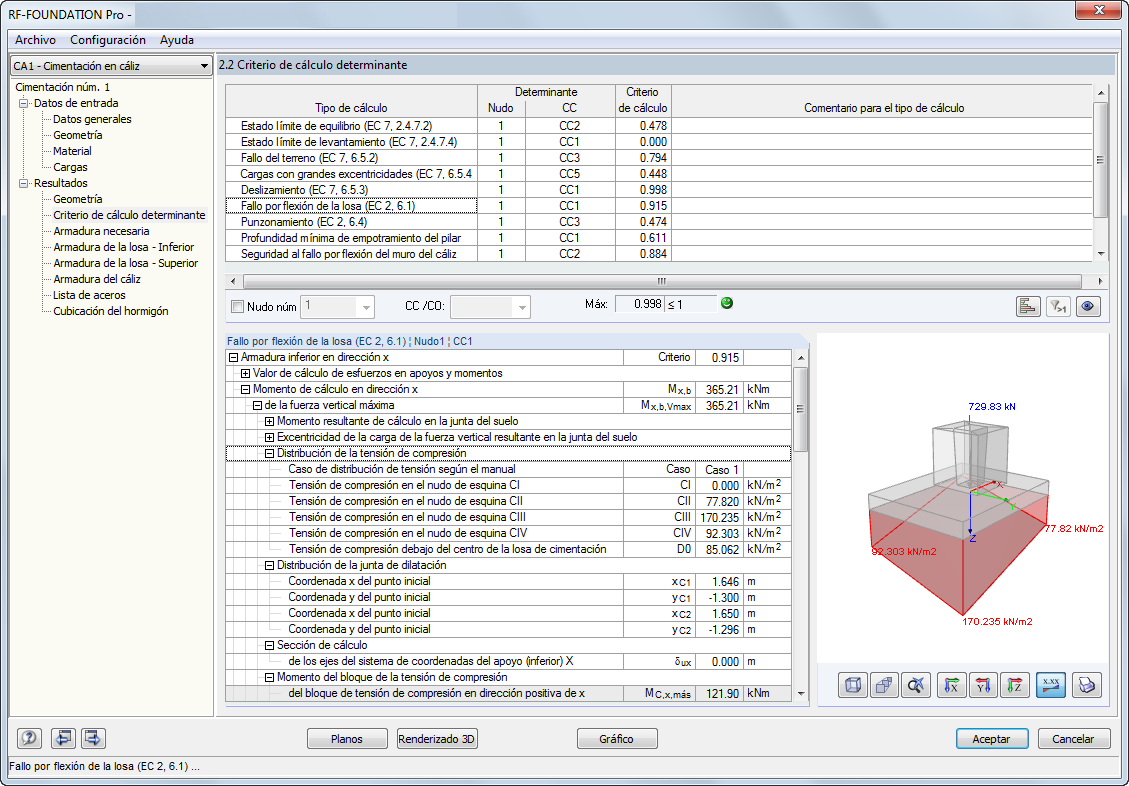The image size is (1129, 786).
Task: Open Armadura de la losa - Superior
Action: click(x=125, y=263)
